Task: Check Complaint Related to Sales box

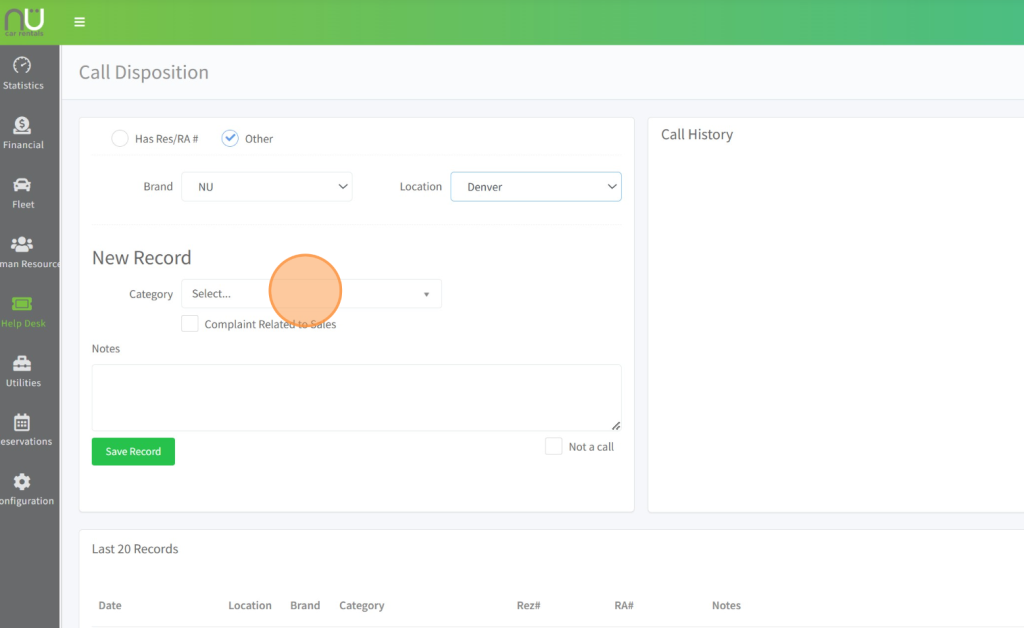Action: [190, 324]
